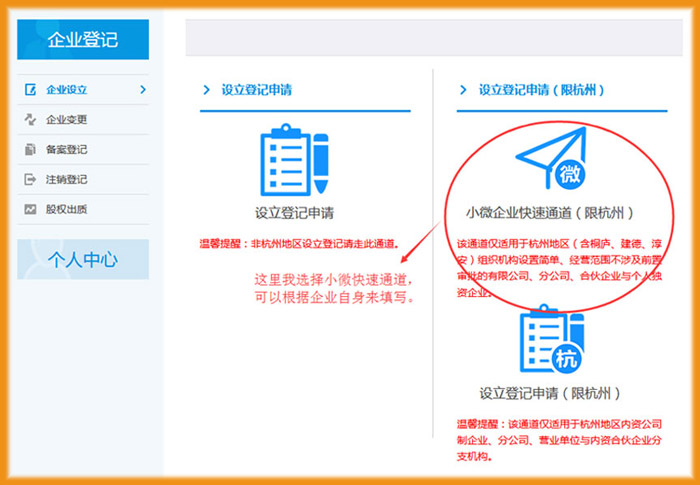Select 注销登记 label in sidebar
The image size is (700, 485).
point(67,180)
